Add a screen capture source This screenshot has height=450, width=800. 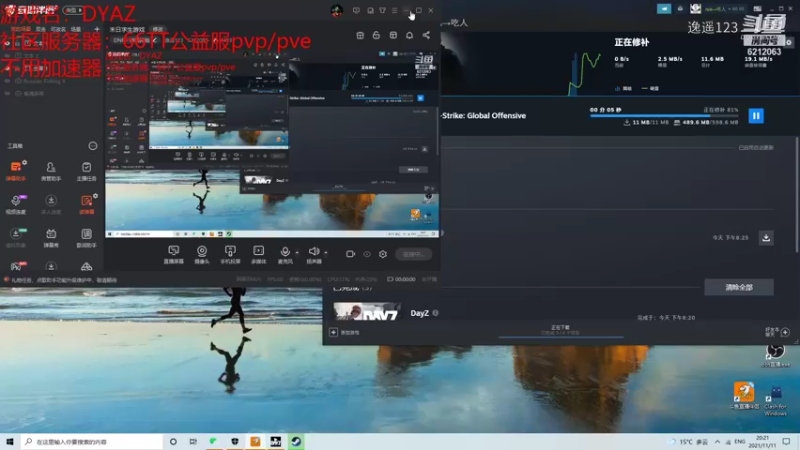173,254
